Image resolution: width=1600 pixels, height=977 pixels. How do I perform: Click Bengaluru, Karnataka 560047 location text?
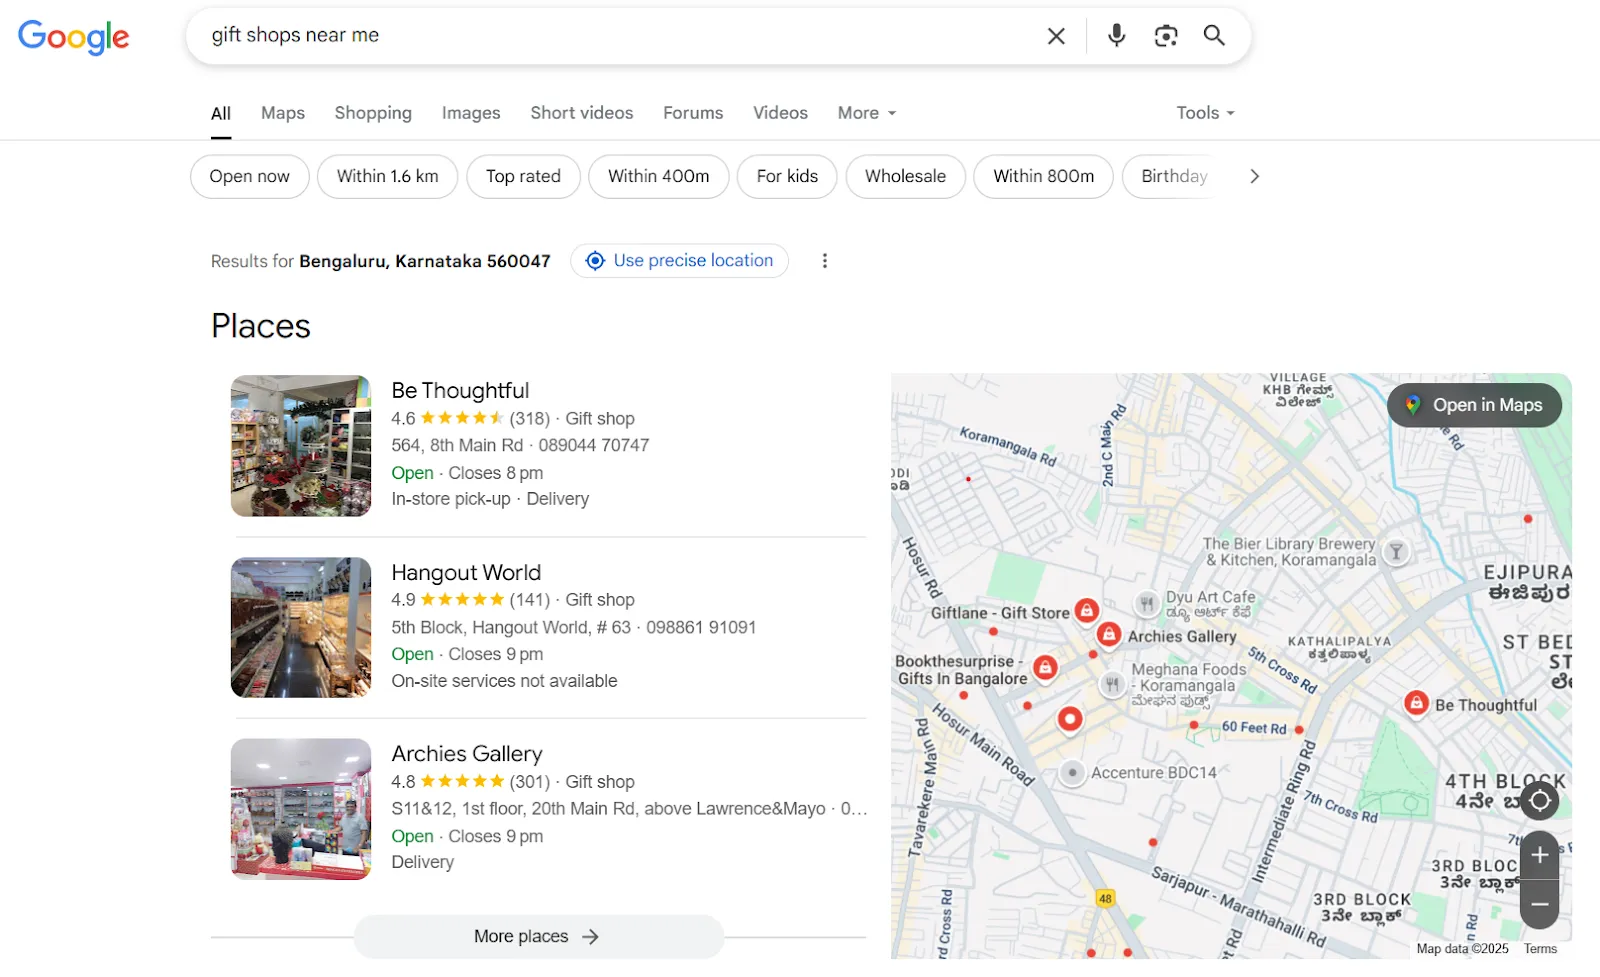pyautogui.click(x=425, y=262)
